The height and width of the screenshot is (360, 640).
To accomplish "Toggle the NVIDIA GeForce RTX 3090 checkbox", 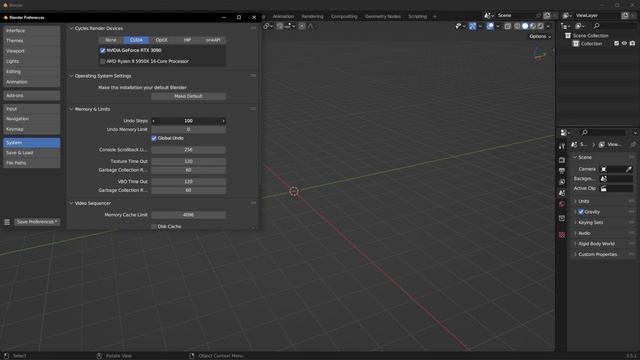I will coord(102,51).
